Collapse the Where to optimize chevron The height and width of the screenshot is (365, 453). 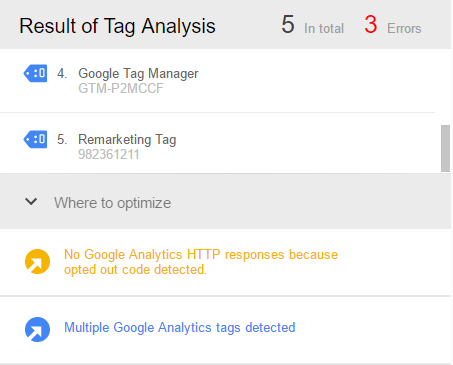tap(31, 202)
